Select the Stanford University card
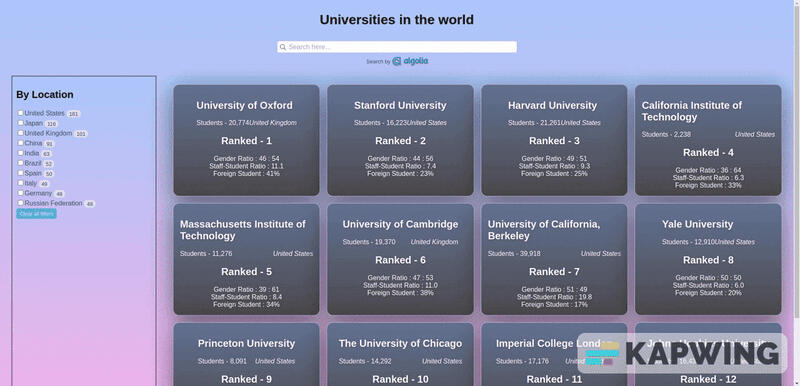Viewport: 800px width, 386px height. point(401,140)
